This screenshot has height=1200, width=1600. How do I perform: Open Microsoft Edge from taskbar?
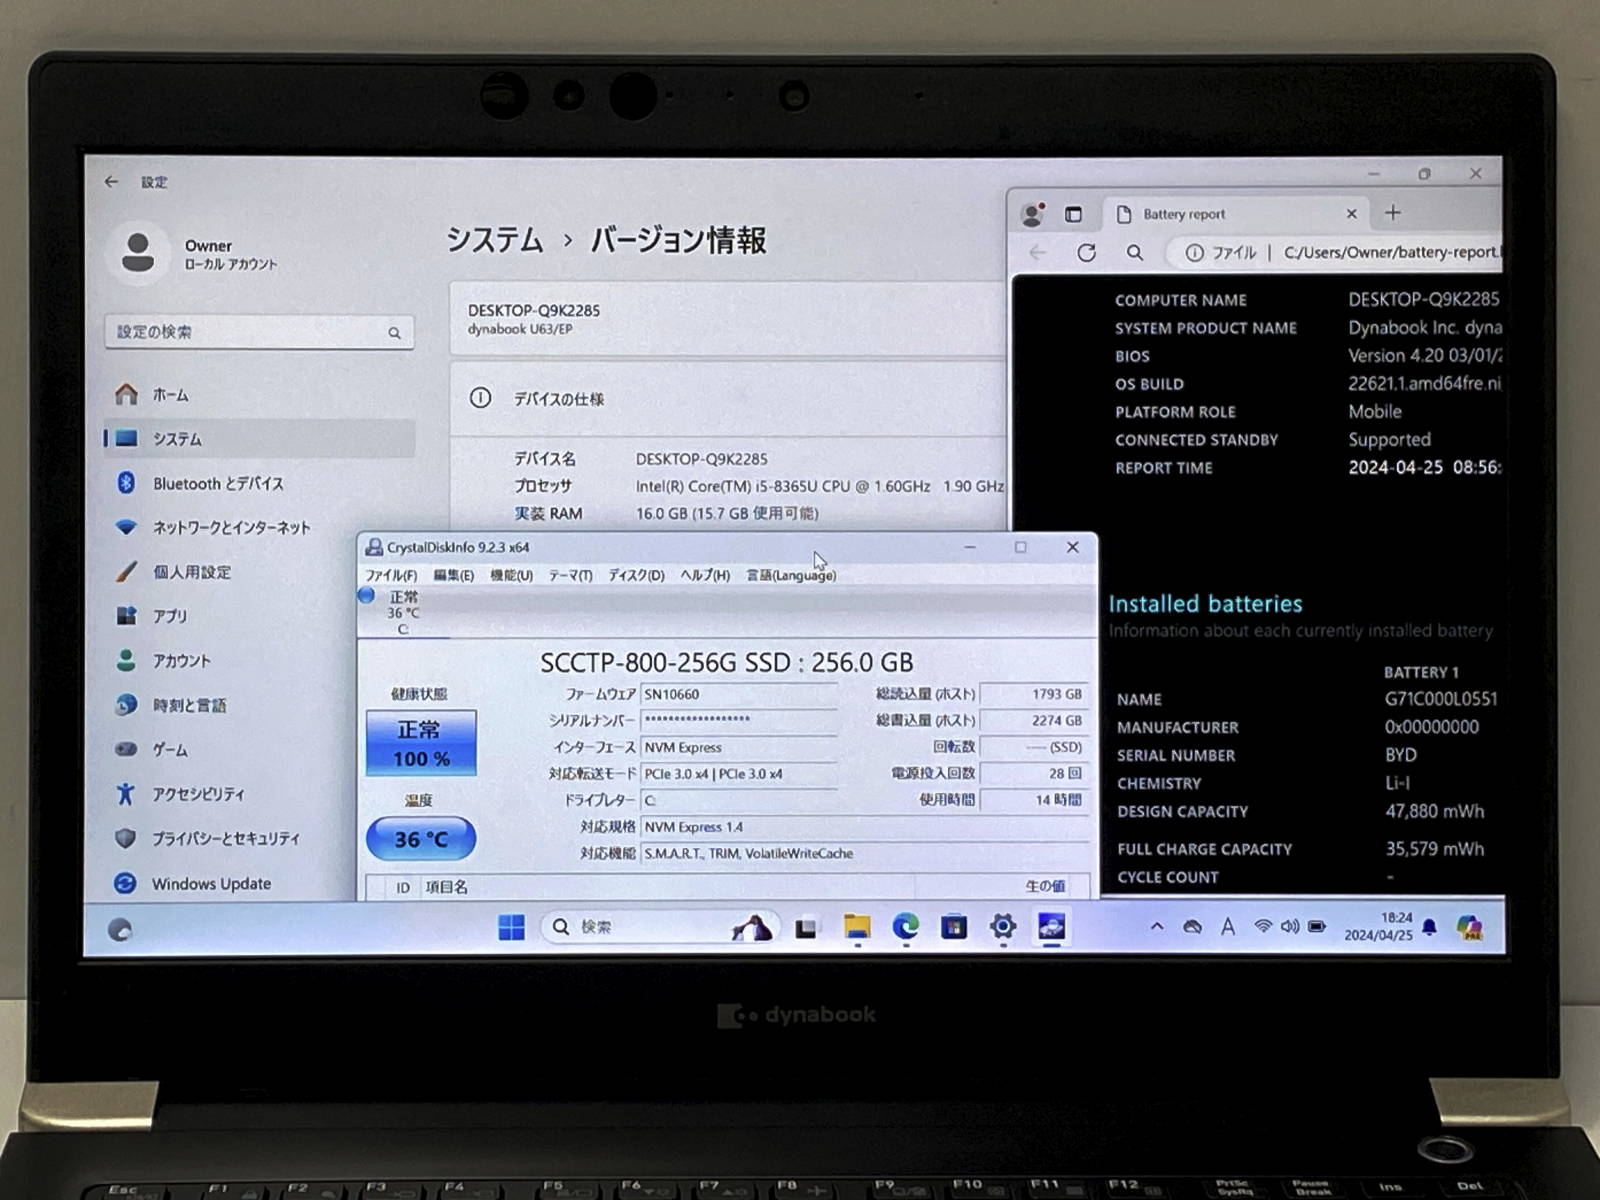pyautogui.click(x=906, y=928)
